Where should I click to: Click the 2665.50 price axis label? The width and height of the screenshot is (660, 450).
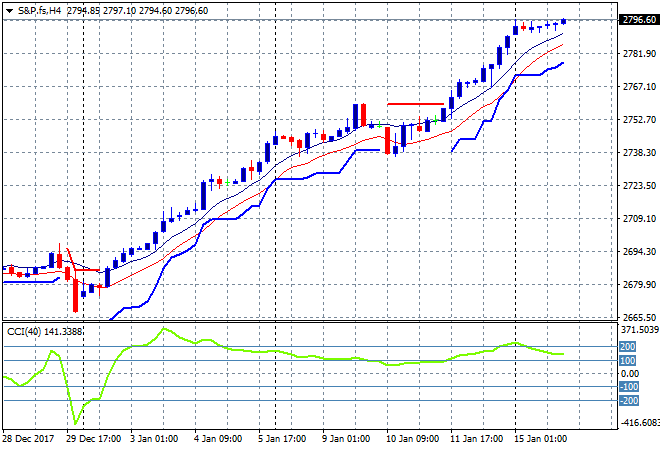tap(639, 317)
